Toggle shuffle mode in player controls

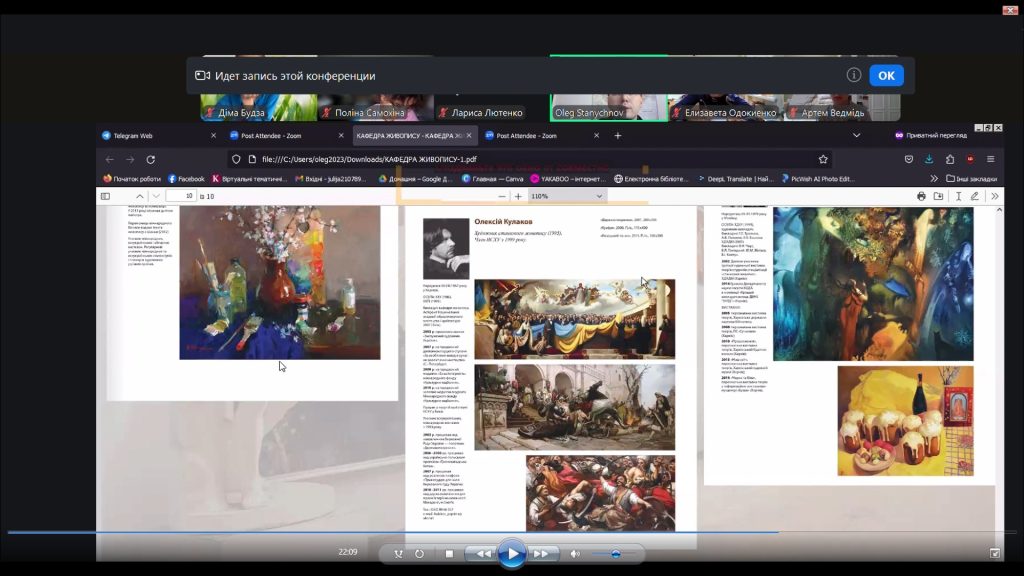(x=397, y=553)
